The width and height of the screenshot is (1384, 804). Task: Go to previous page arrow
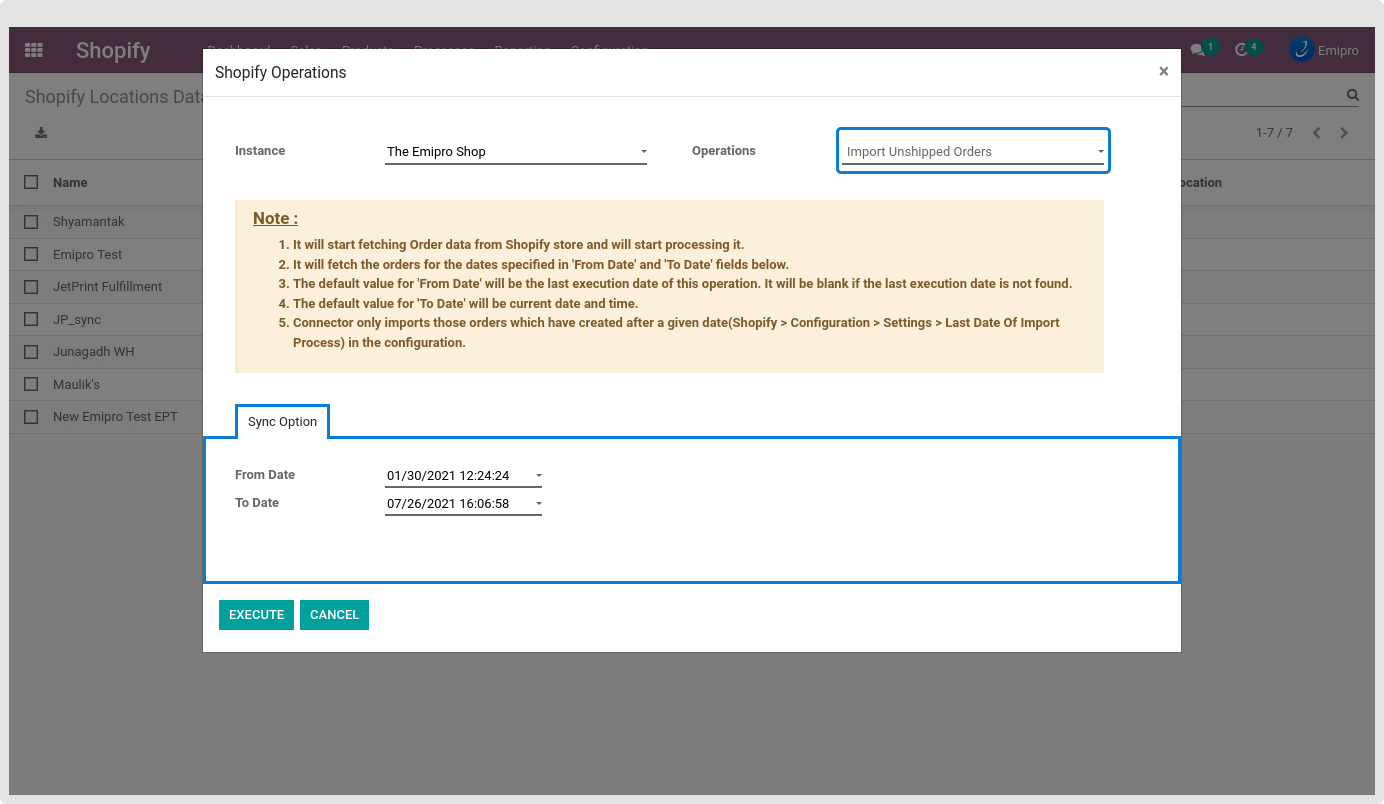click(1316, 133)
